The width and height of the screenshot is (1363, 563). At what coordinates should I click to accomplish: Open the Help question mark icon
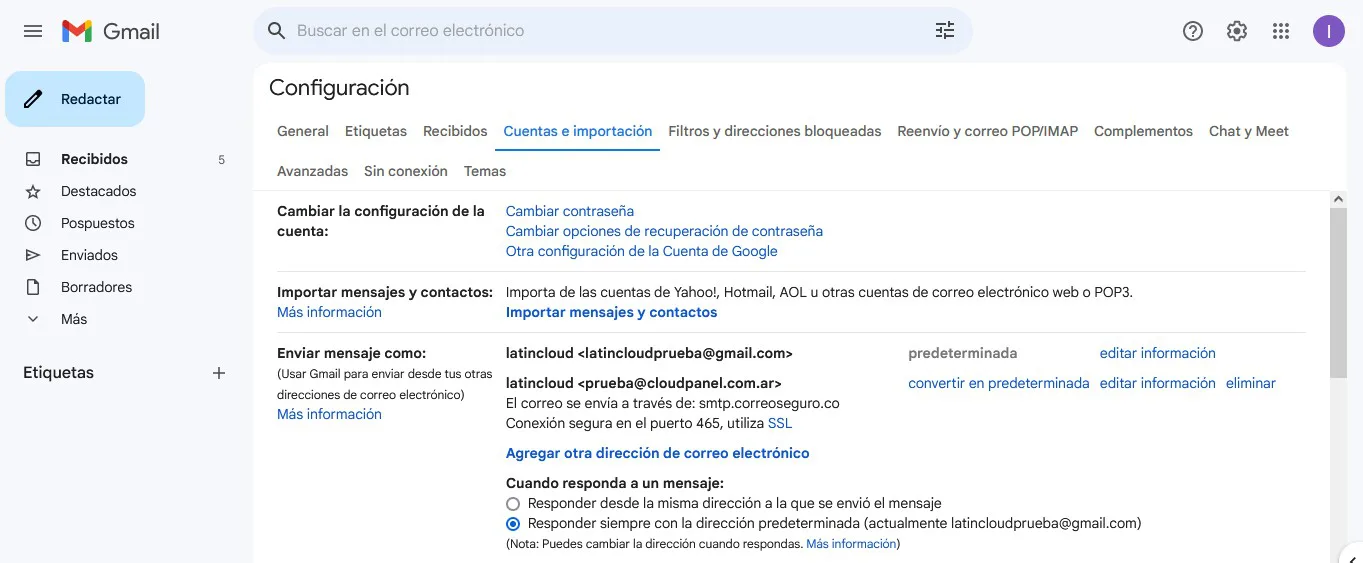pos(1192,31)
